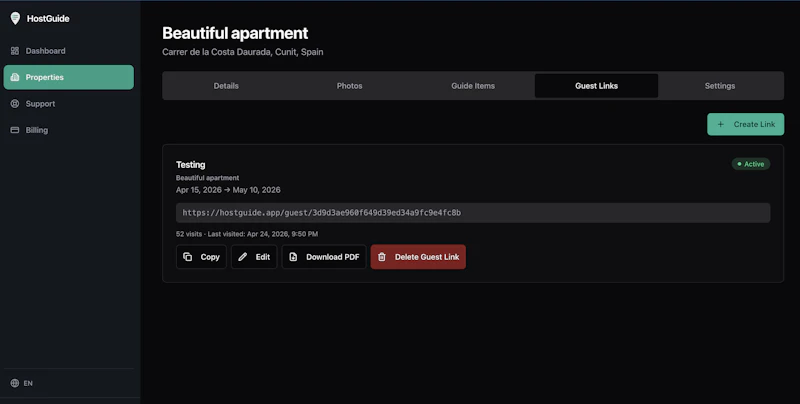This screenshot has width=800, height=404.
Task: Click the guest link URL field
Action: click(473, 213)
